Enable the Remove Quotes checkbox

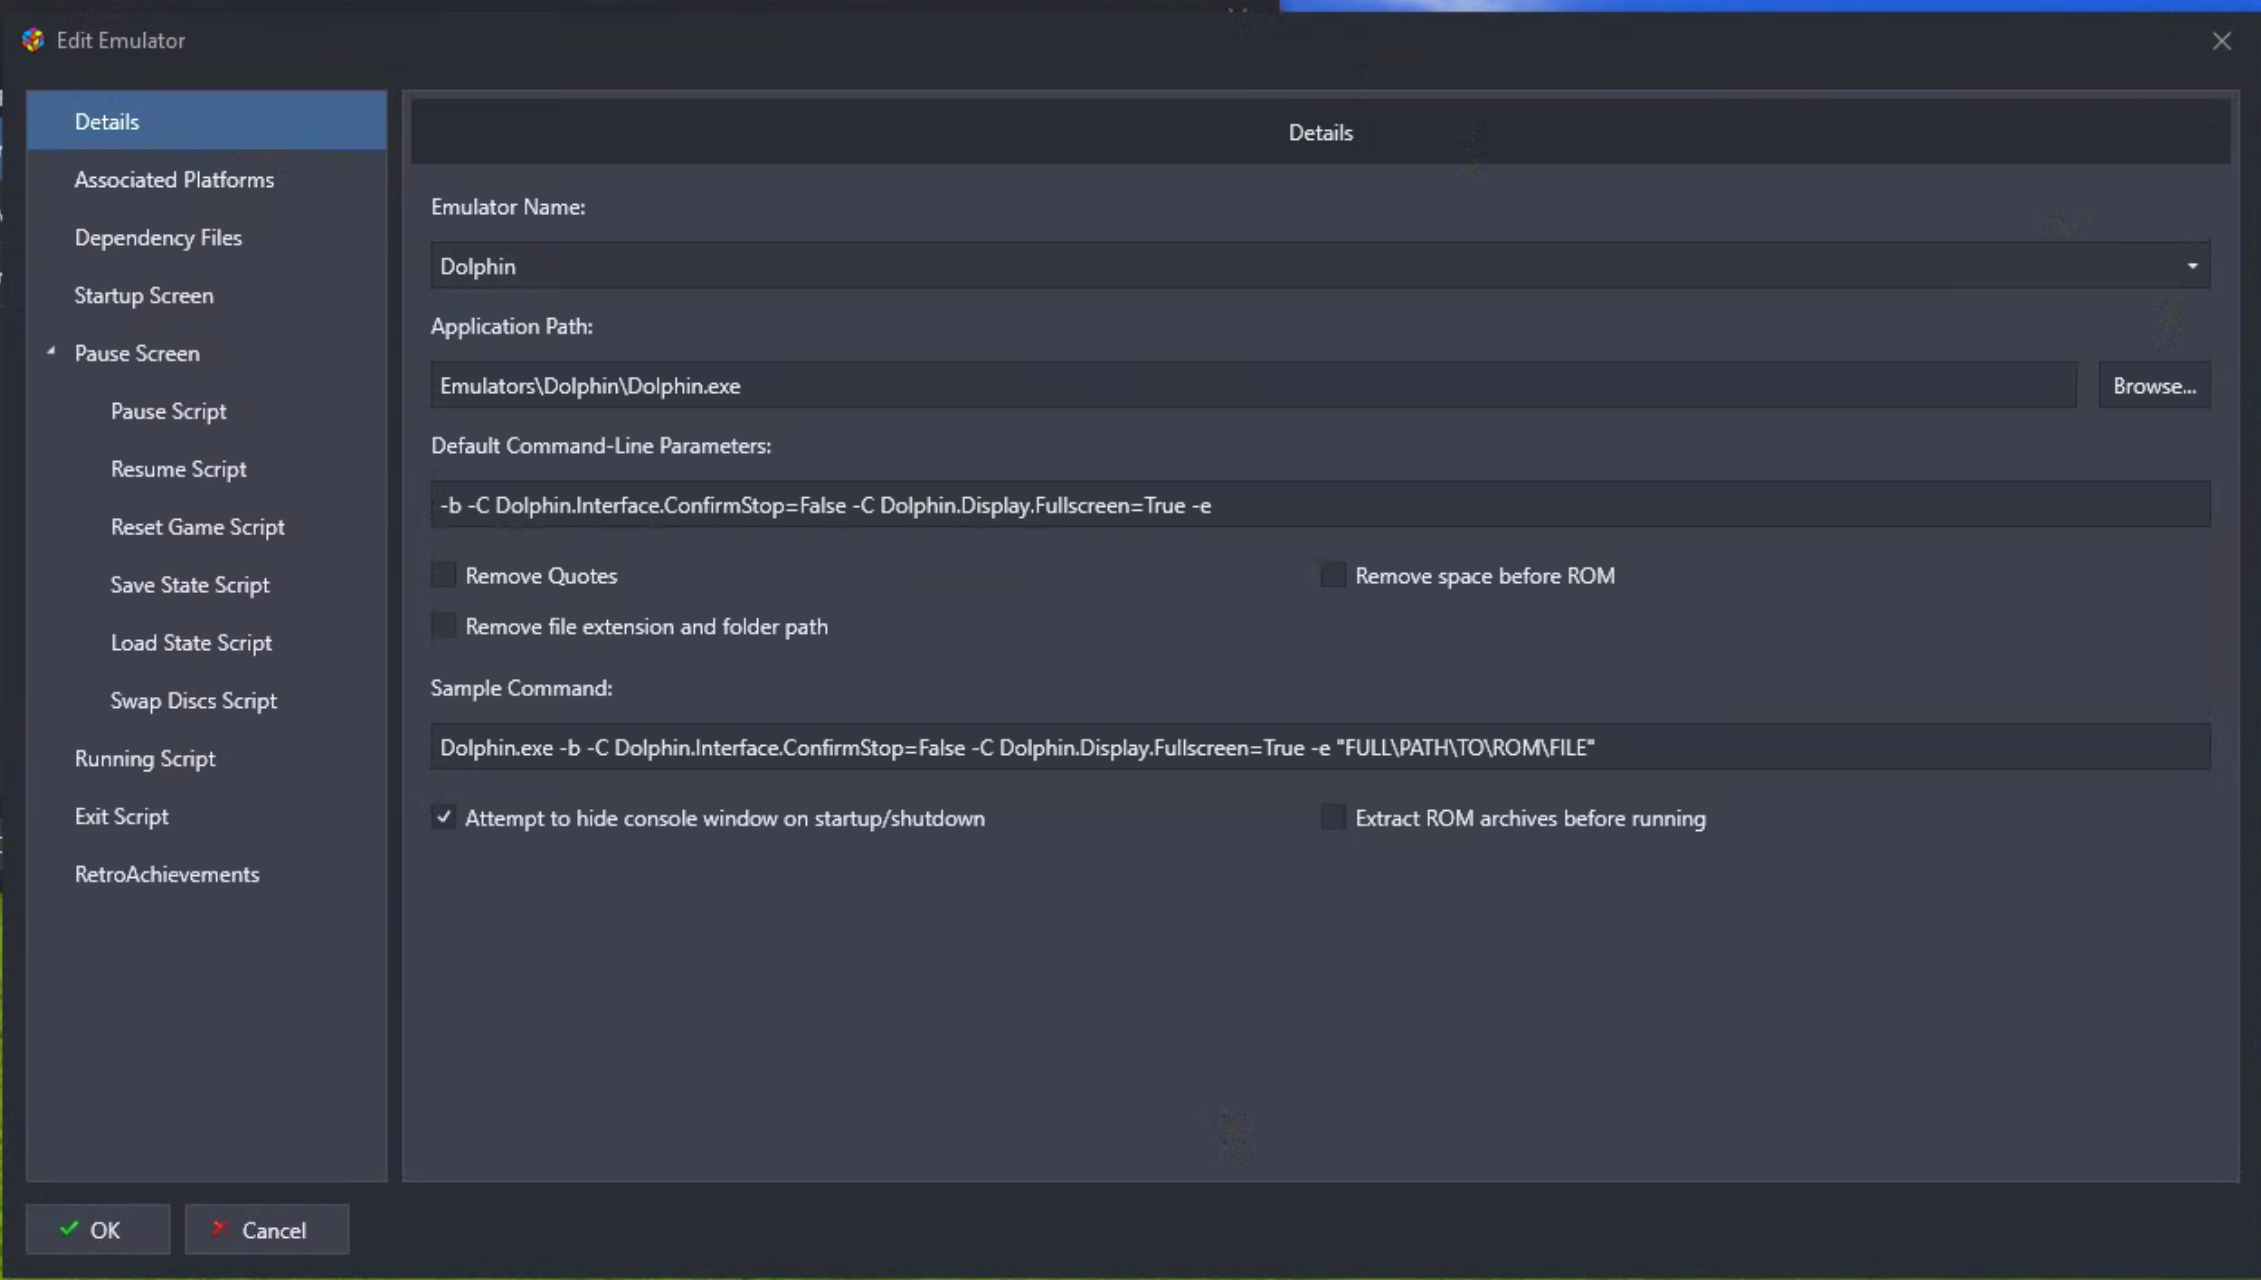point(443,575)
